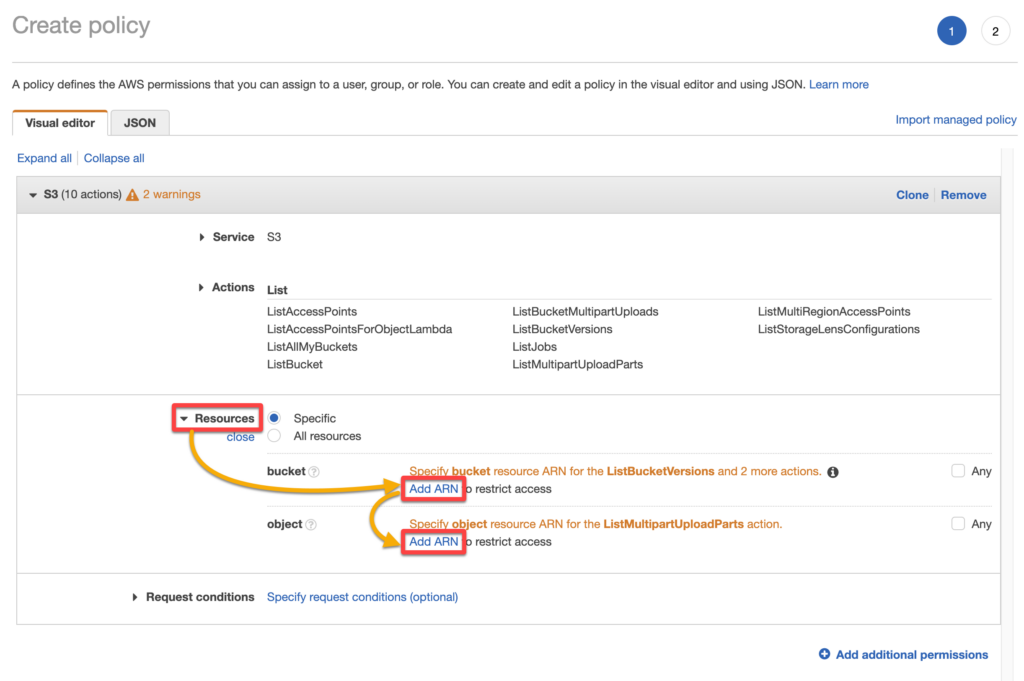Expand the Request conditions section
1024x681 pixels.
(137, 597)
